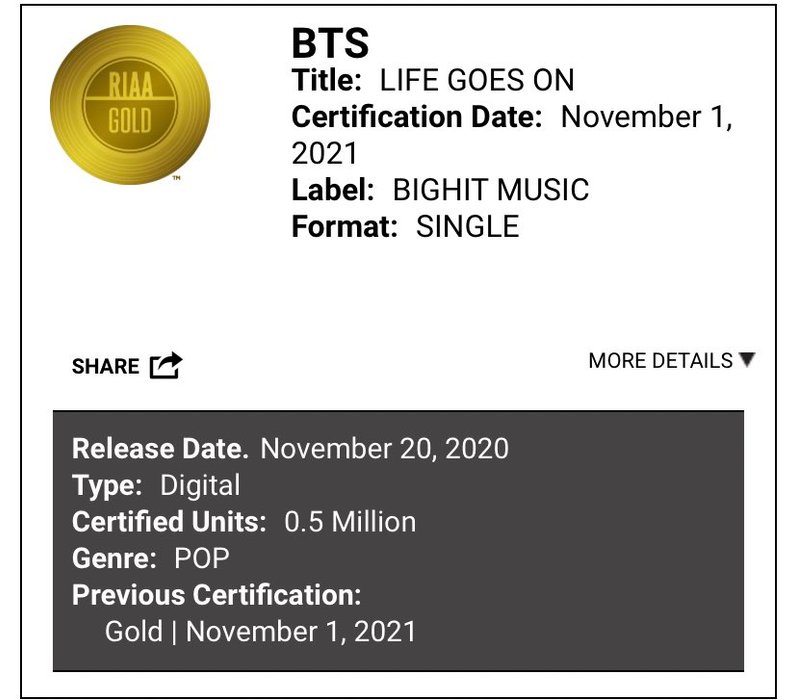Click the 0.5 Million certified units value
Screen dimensions: 796x700
pyautogui.click(x=350, y=521)
